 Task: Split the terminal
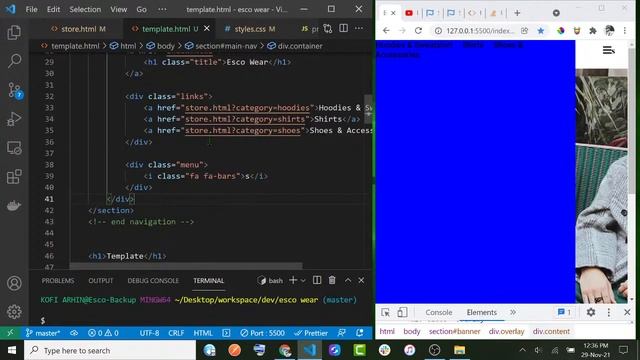click(317, 280)
